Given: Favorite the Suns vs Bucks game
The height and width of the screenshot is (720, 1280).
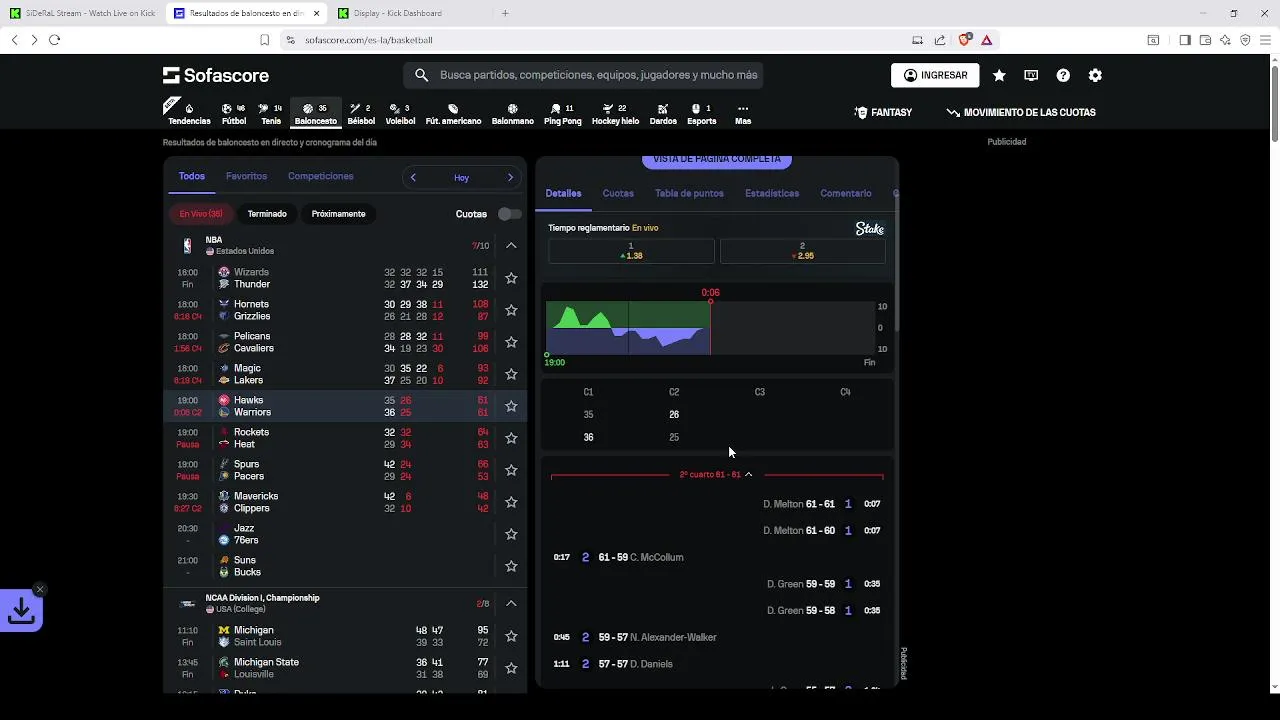Looking at the screenshot, I should click(x=511, y=566).
